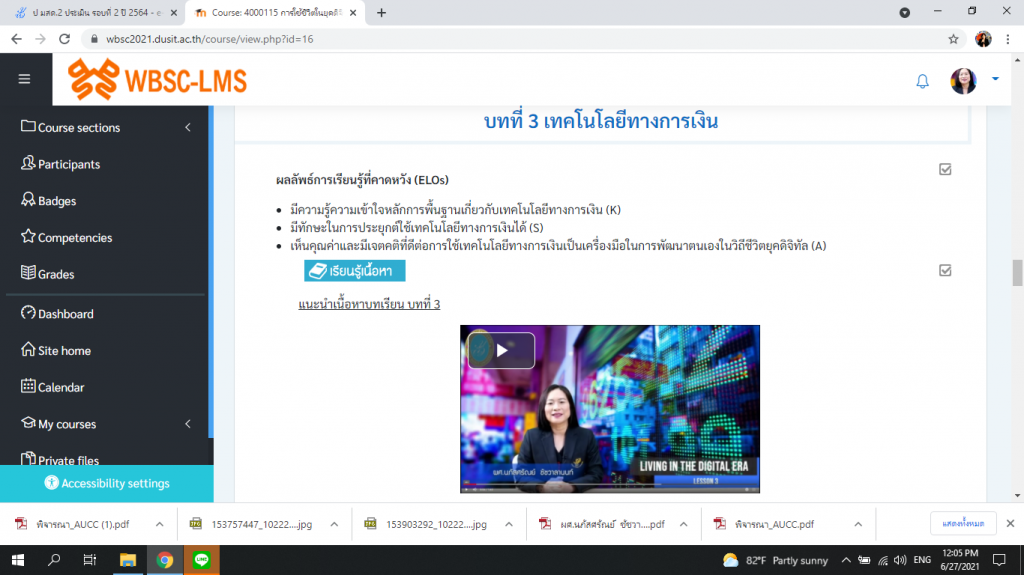This screenshot has height=575, width=1024.
Task: Open download พิจารณา_AUCC.pdf
Action: coord(764,524)
